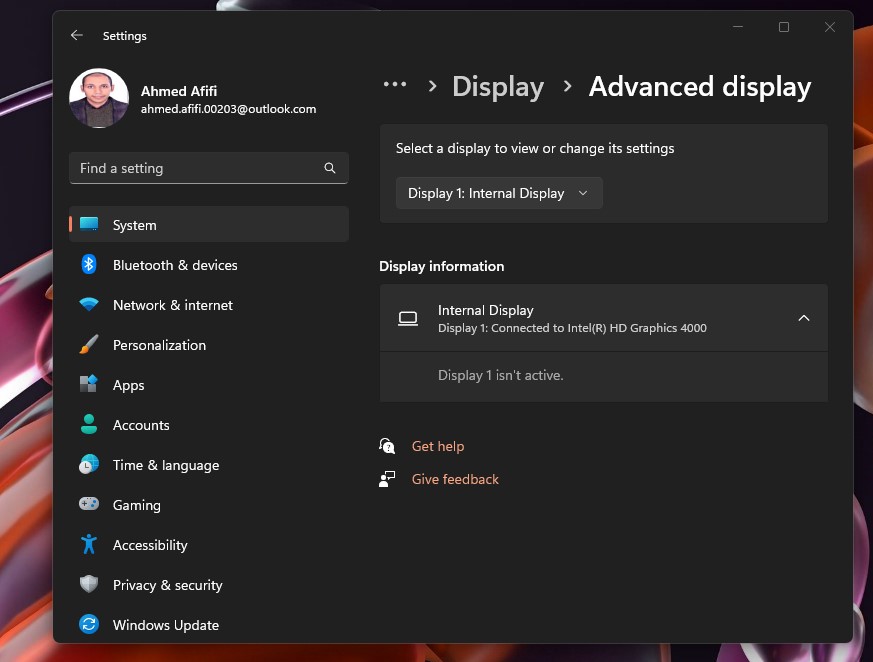
Task: Open Time & language settings
Action: coord(165,465)
